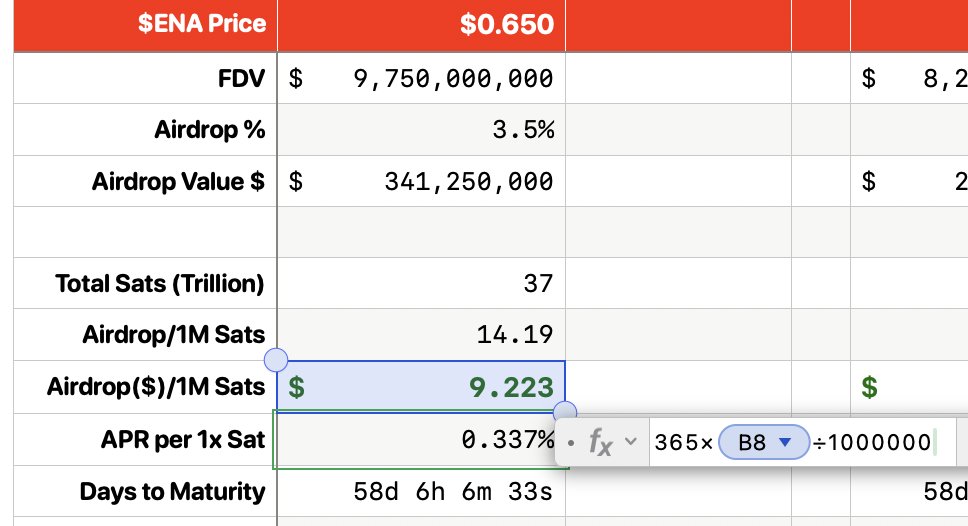Image resolution: width=968 pixels, height=526 pixels.
Task: Select the Airdrop % label cell
Action: [145, 130]
